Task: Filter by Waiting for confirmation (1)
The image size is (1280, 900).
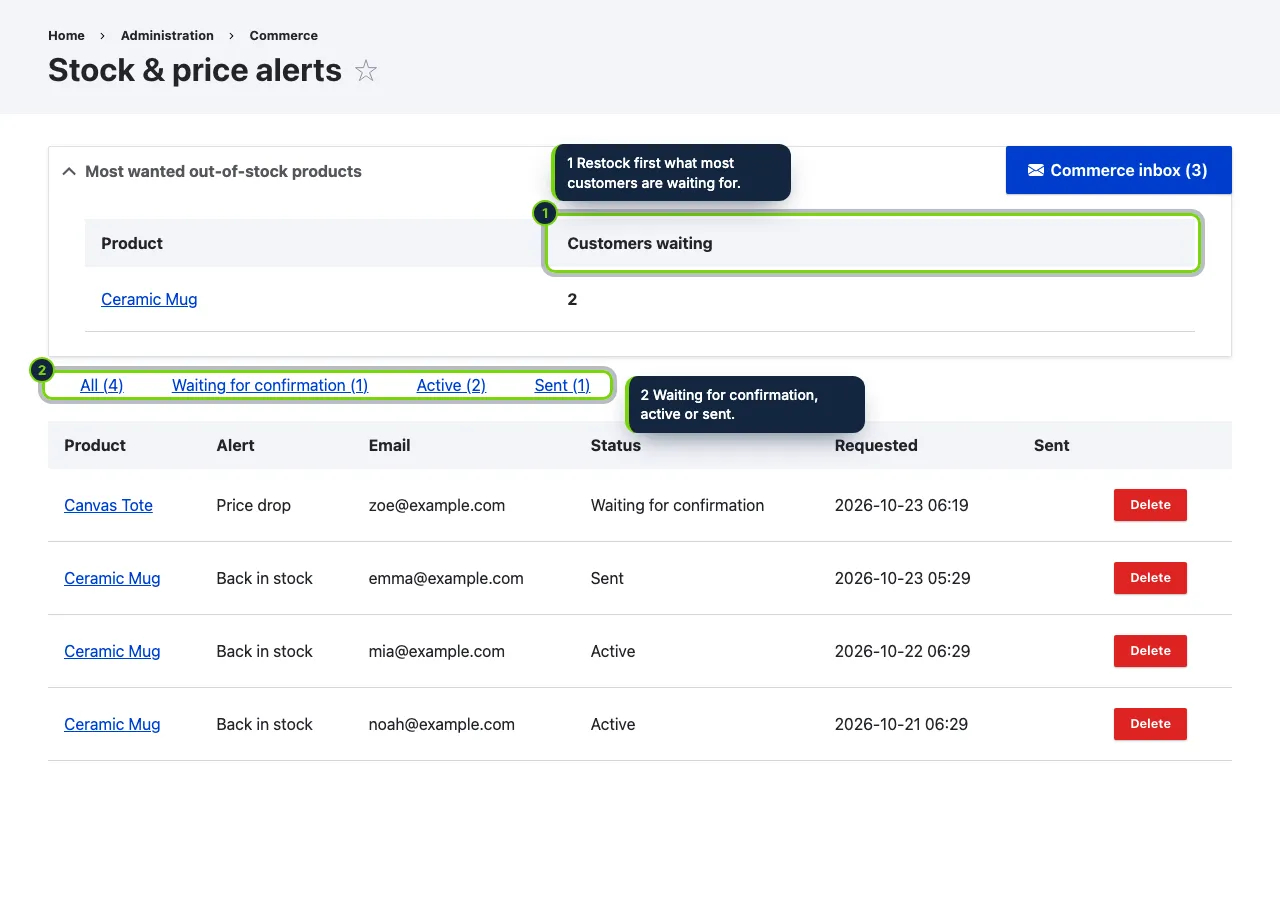Action: (270, 385)
